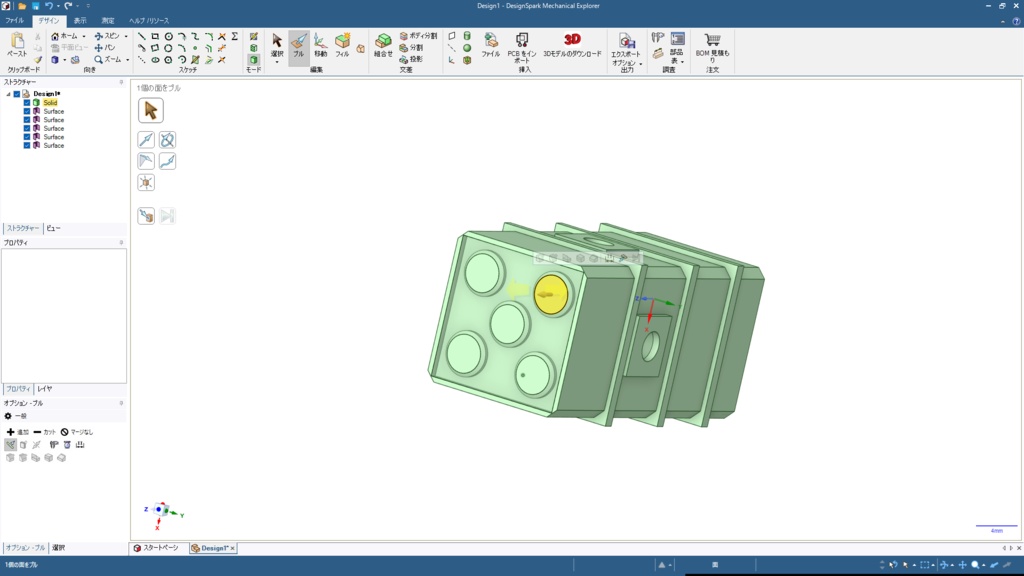The image size is (1024, 576).
Task: Open the ペースト (Paste) button
Action: click(16, 45)
